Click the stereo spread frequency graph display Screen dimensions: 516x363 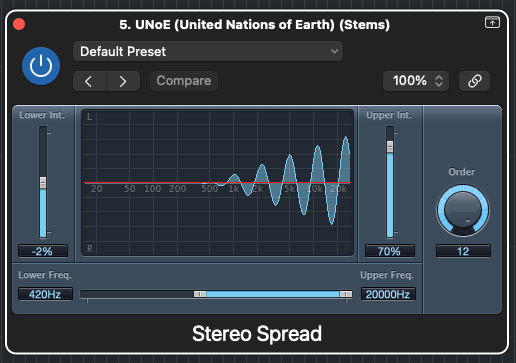217,183
